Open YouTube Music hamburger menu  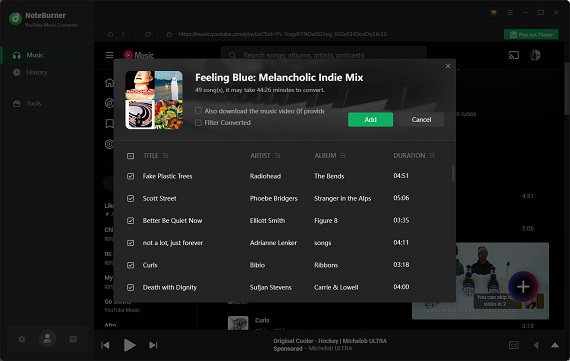(x=109, y=55)
